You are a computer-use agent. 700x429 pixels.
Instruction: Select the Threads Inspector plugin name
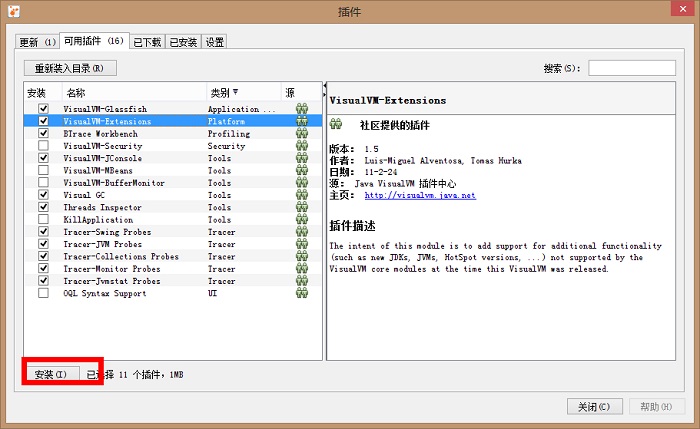point(102,207)
